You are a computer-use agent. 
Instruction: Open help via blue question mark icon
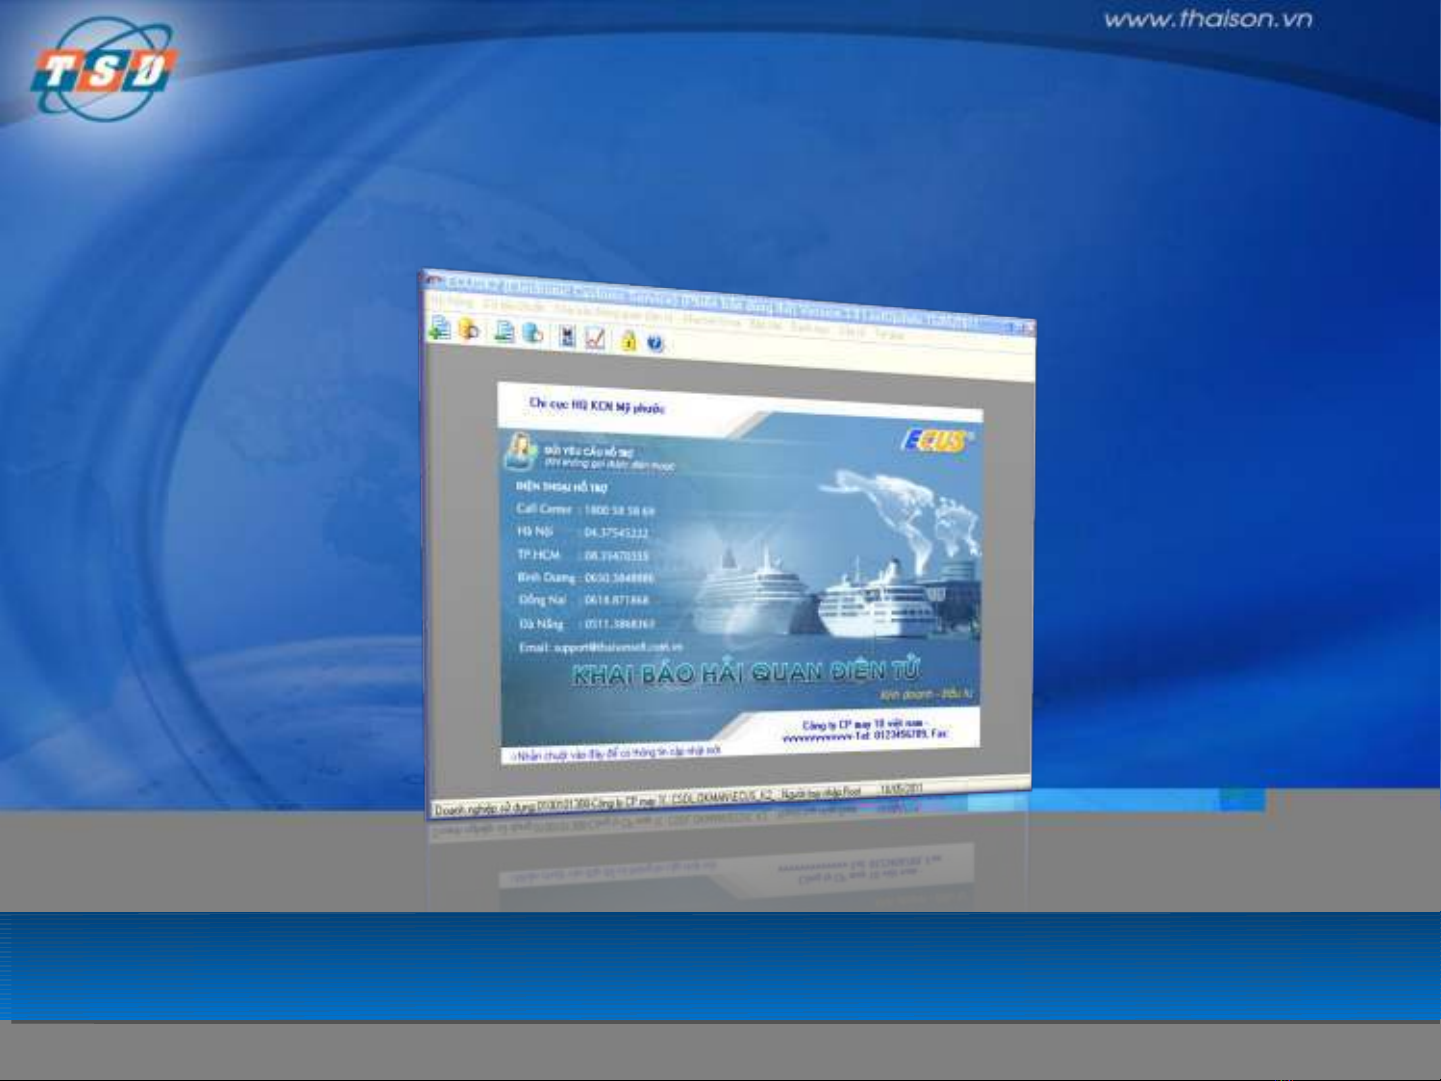[x=655, y=344]
